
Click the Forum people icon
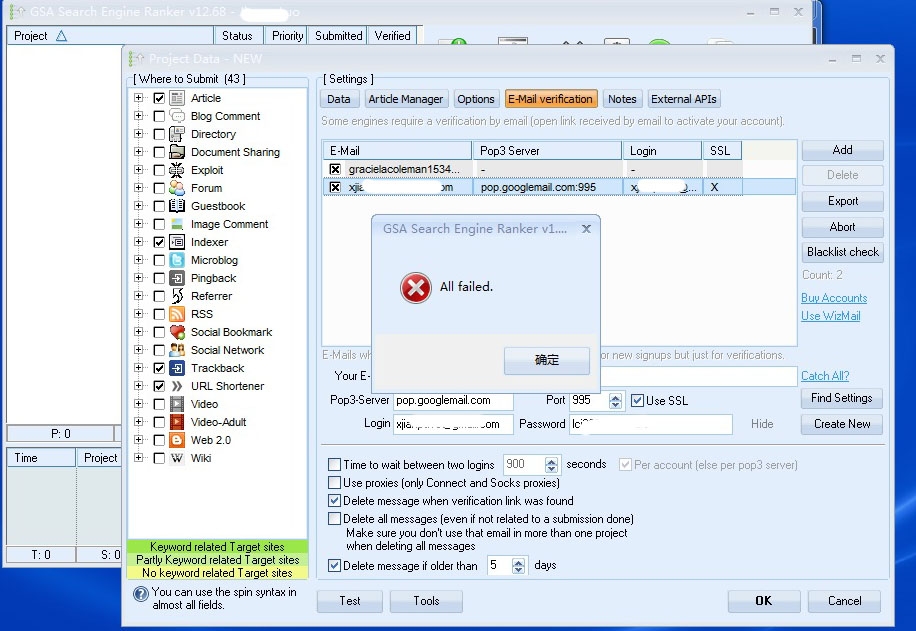point(177,188)
